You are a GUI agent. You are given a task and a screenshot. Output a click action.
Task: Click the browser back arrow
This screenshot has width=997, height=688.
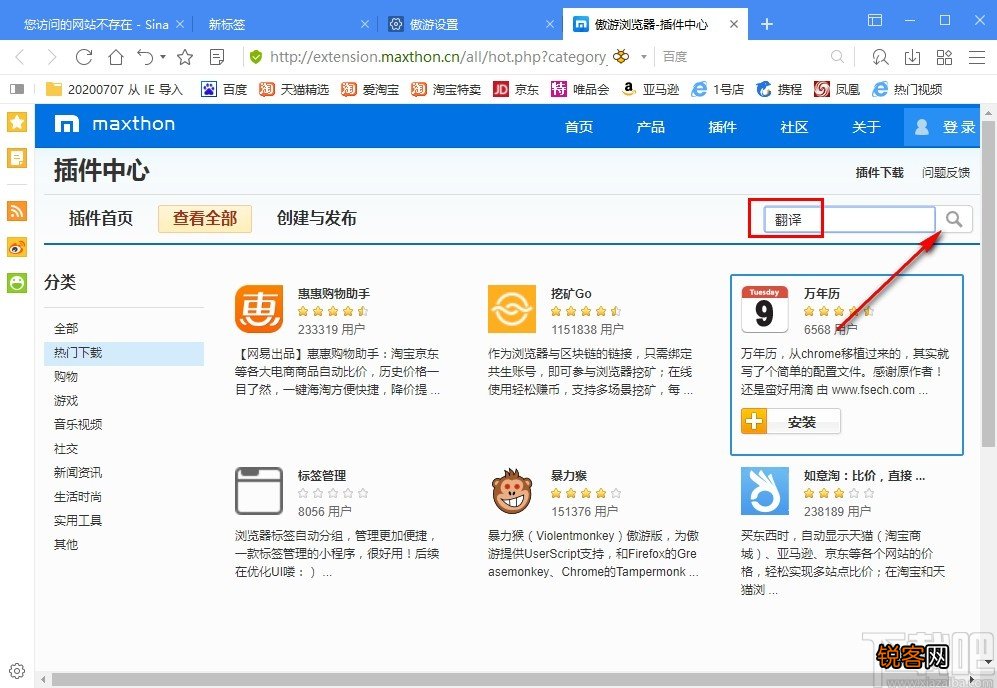(20, 57)
